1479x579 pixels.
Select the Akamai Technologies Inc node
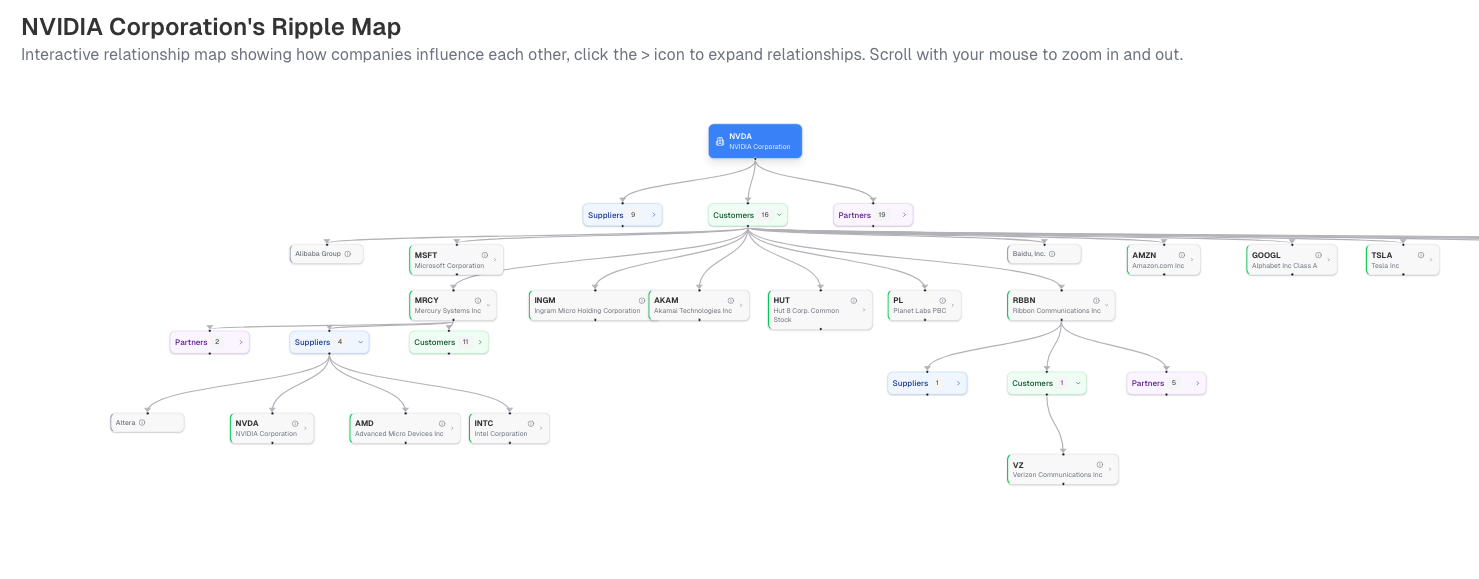pos(692,305)
